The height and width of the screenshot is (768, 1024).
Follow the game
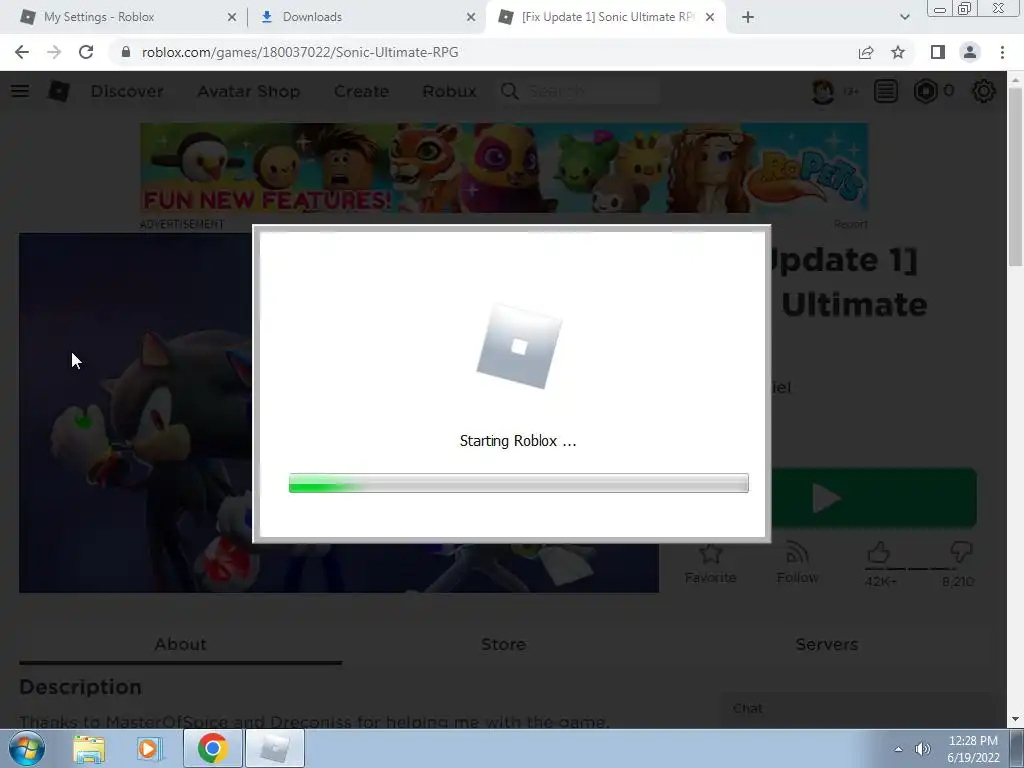pyautogui.click(x=797, y=563)
